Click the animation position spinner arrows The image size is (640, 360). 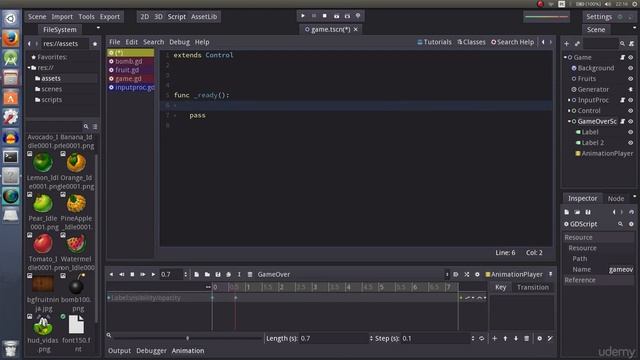[185, 274]
